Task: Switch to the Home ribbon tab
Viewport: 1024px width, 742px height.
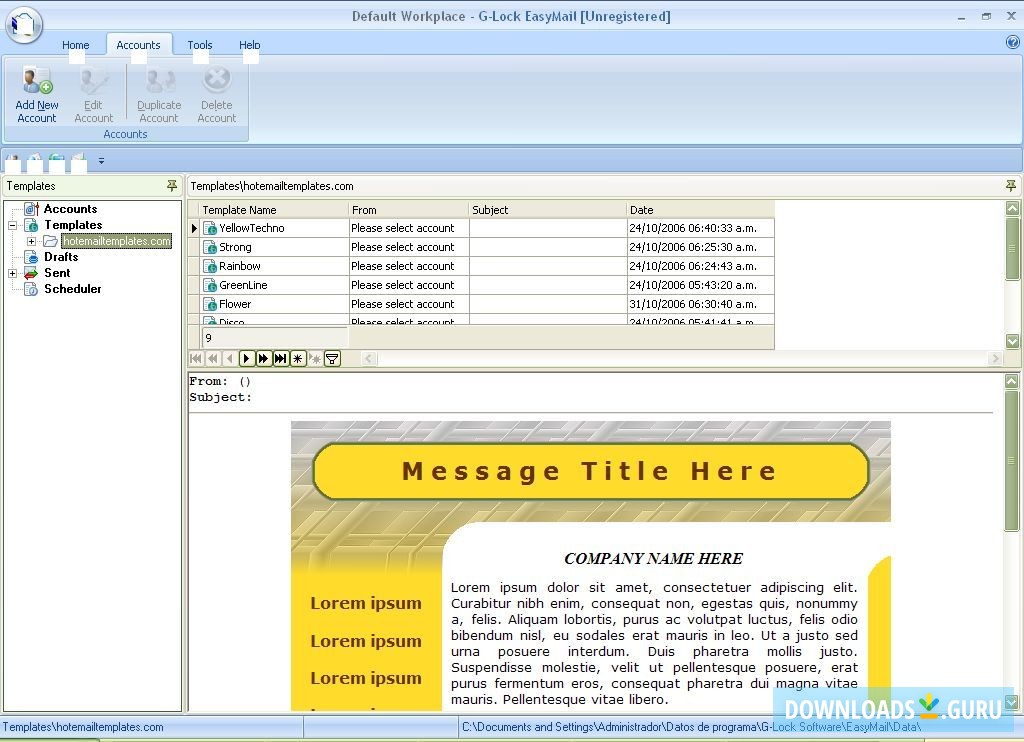Action: pyautogui.click(x=75, y=44)
